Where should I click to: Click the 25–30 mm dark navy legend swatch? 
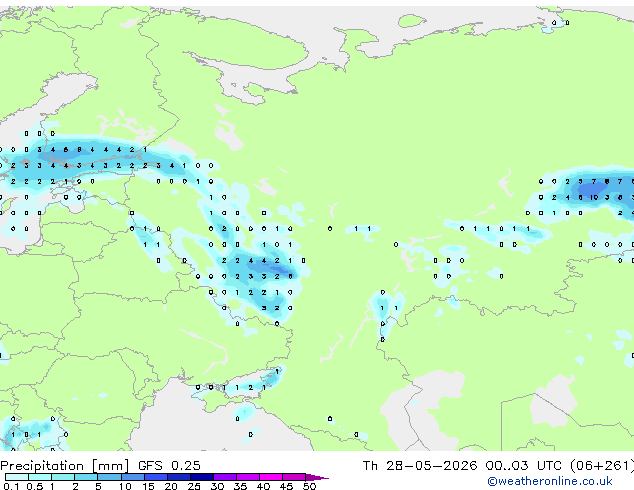(x=202, y=477)
